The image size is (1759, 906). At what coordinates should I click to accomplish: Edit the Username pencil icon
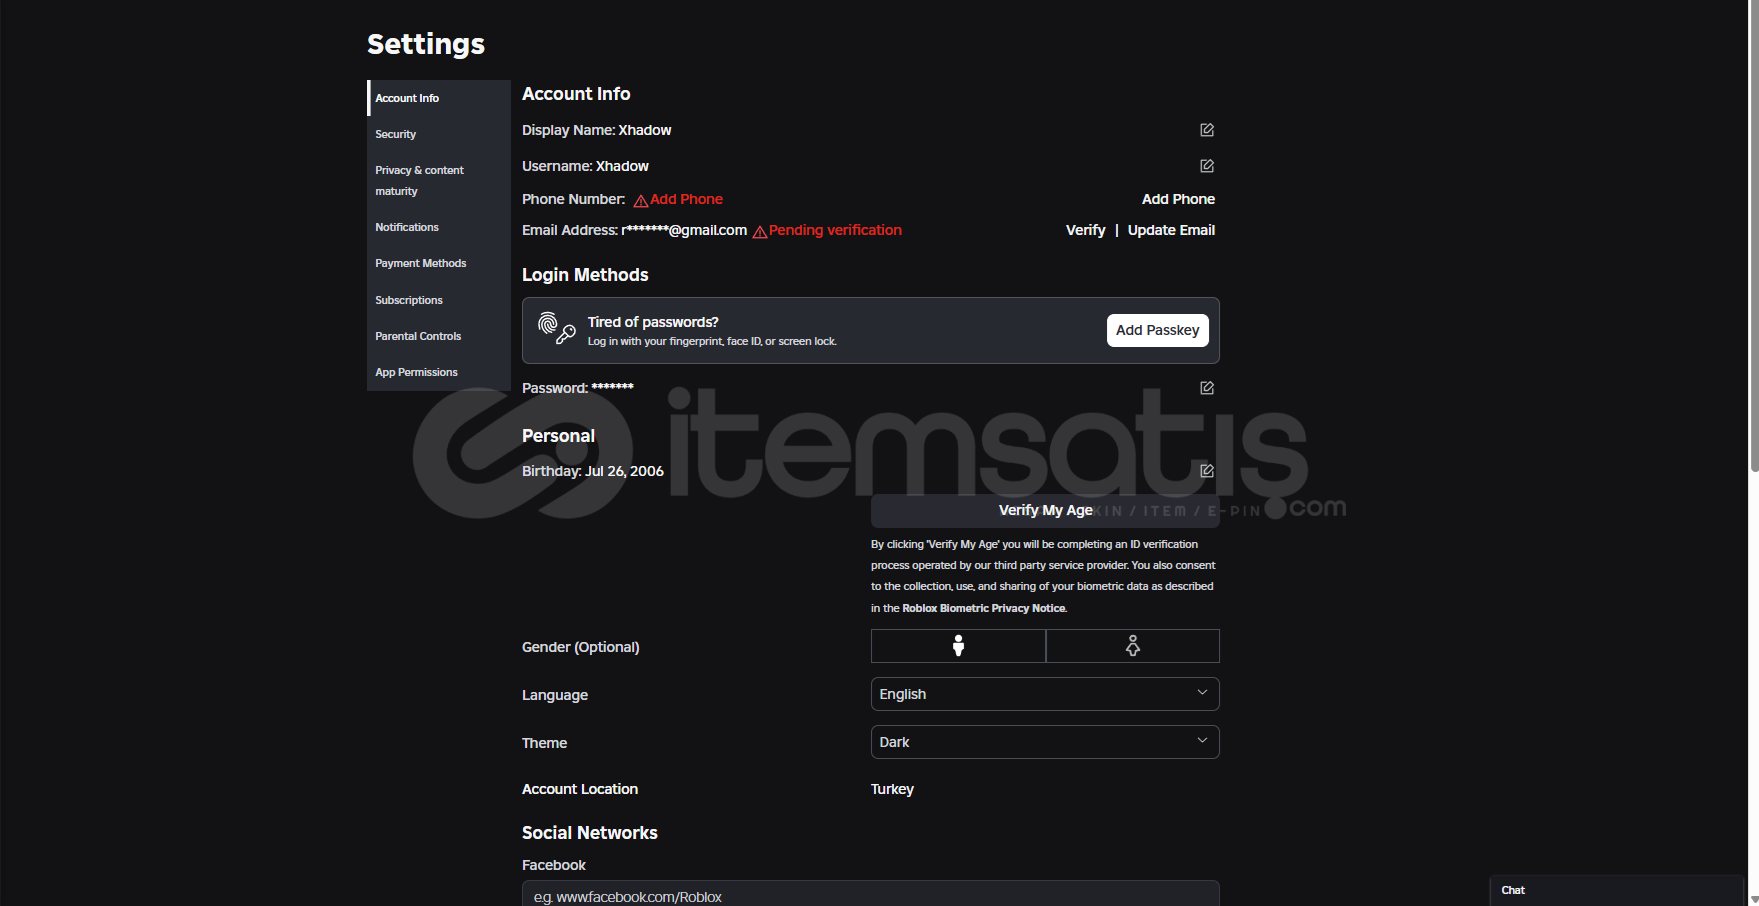point(1207,166)
